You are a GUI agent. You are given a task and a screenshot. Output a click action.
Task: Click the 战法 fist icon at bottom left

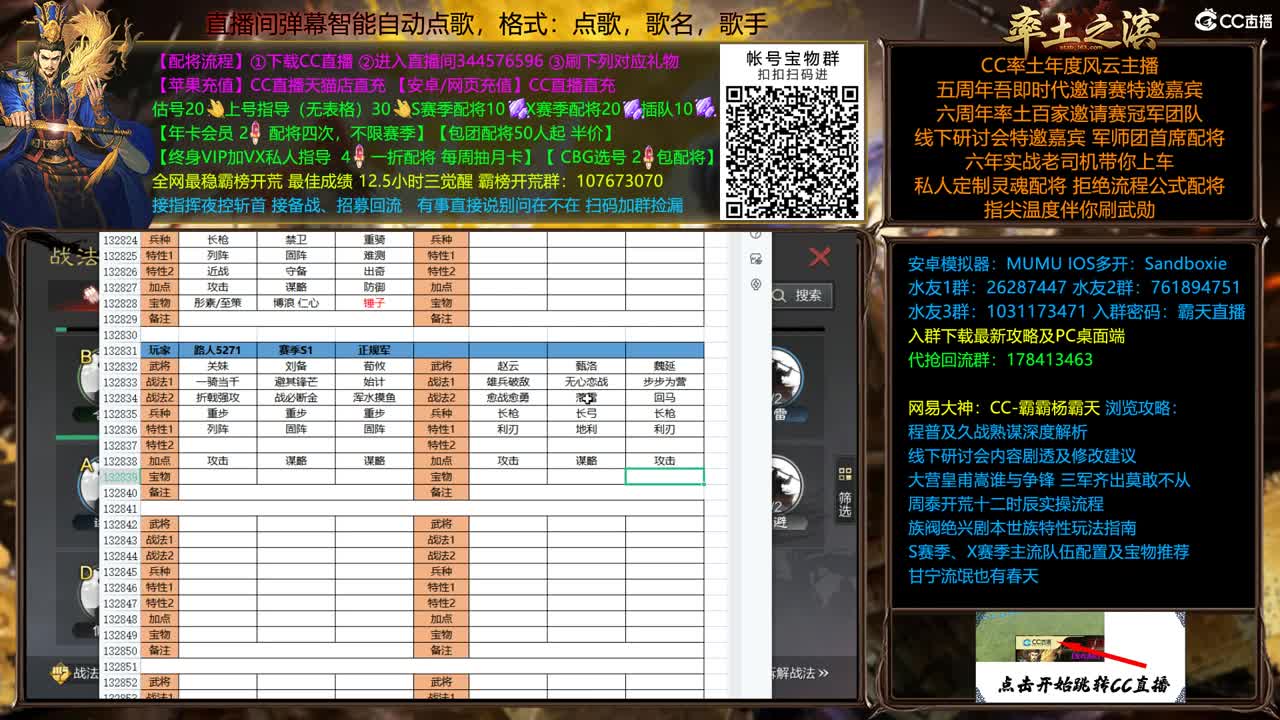coord(61,673)
